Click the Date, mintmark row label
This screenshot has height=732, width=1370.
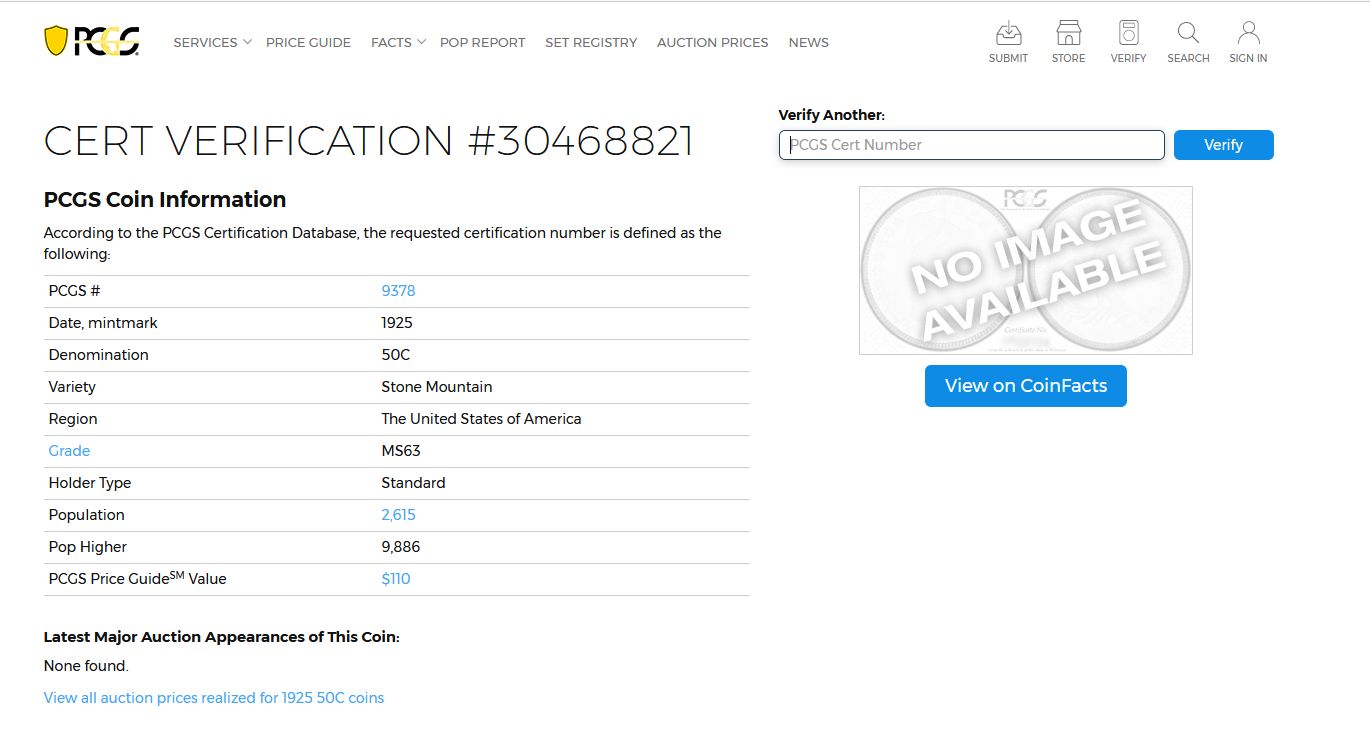(x=103, y=323)
